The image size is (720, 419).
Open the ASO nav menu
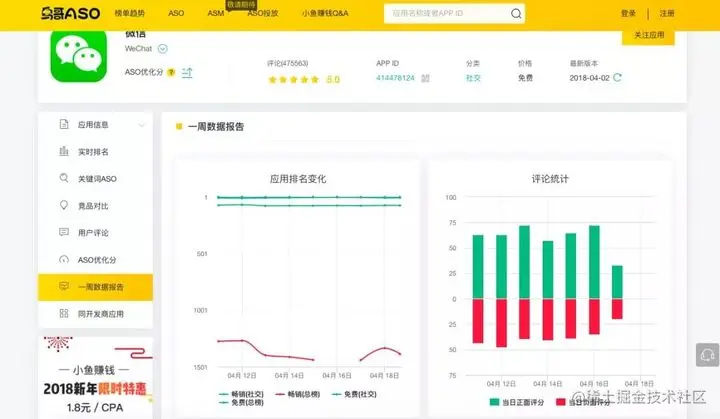[176, 13]
